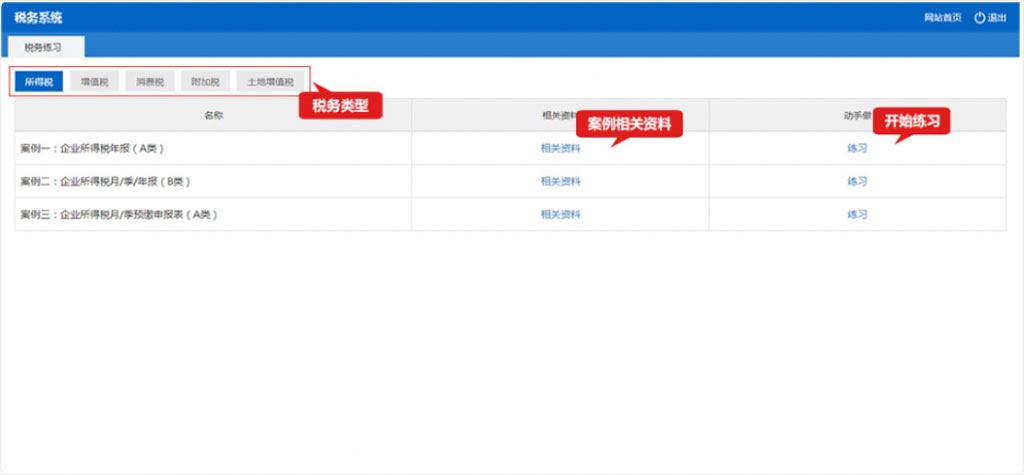Open 相关资料 for 案例二 月/季/年报 (B类)
This screenshot has width=1024, height=475.
[560, 181]
